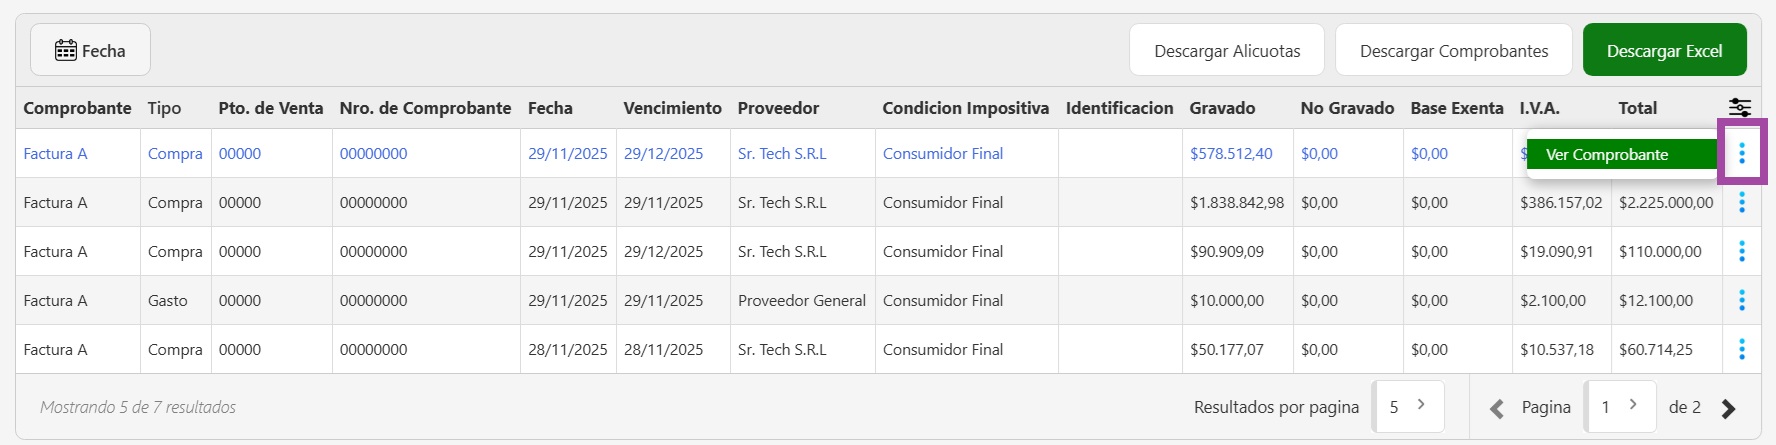1776x445 pixels.
Task: Click the Proveedor column header
Action: [778, 108]
